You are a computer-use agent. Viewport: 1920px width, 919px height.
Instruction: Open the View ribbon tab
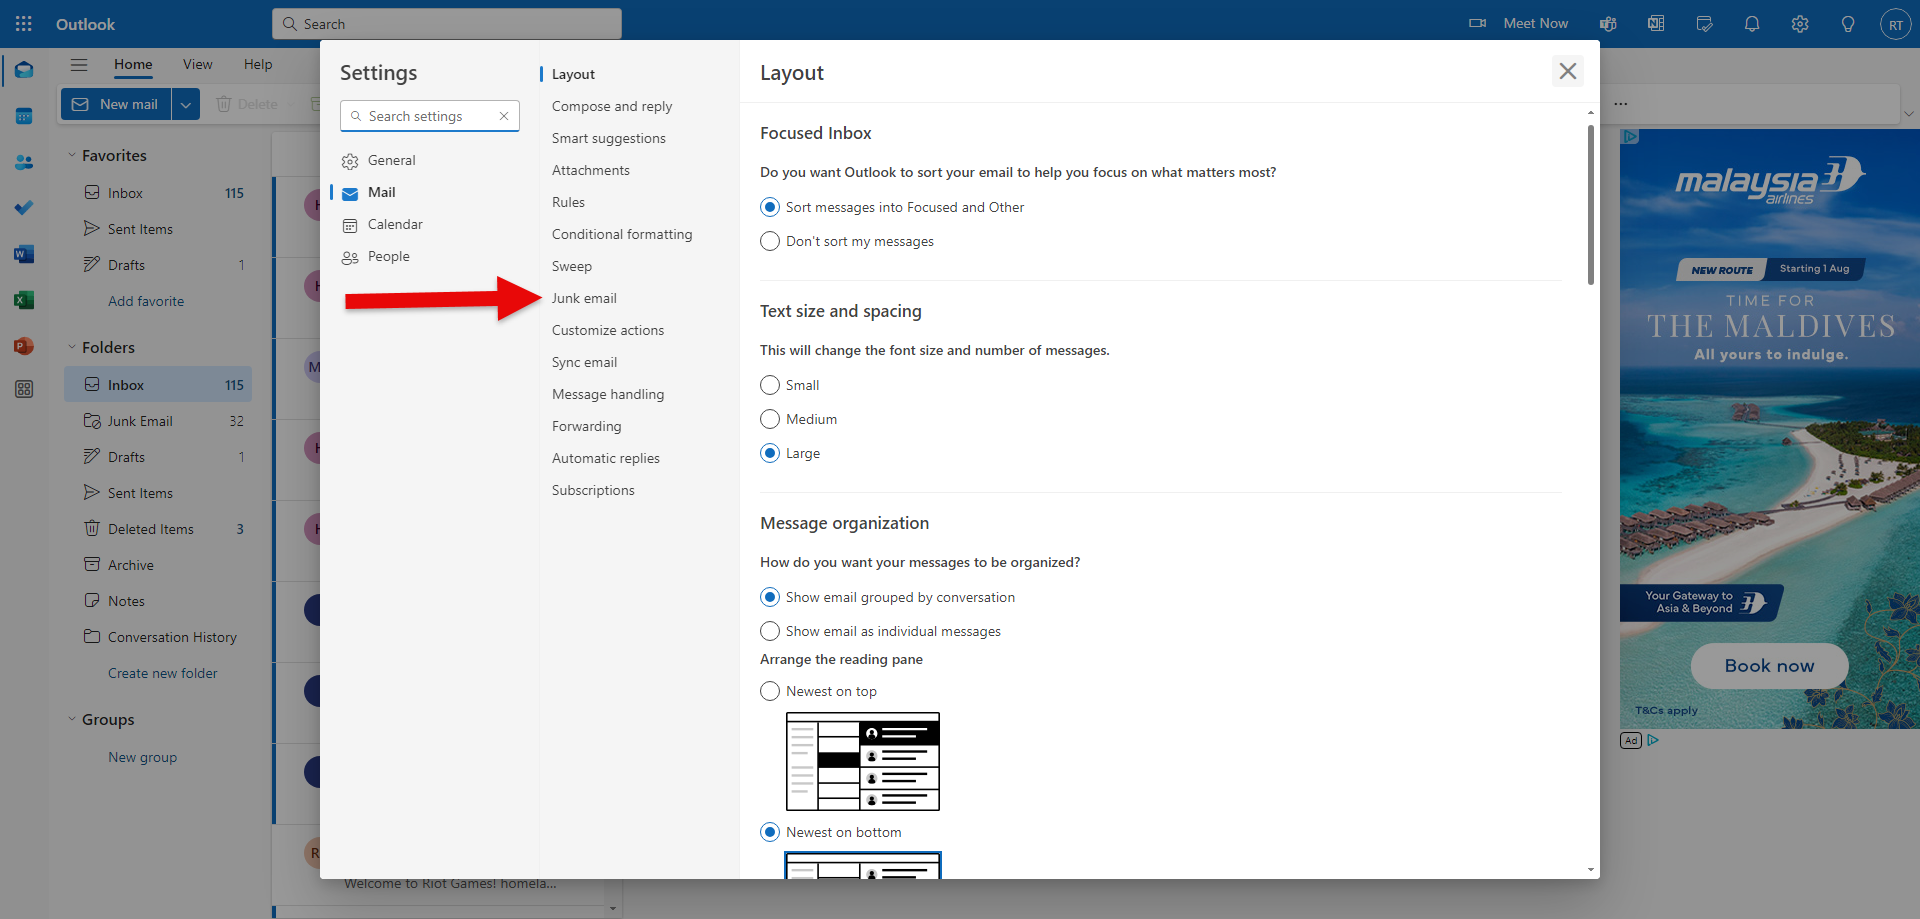[x=197, y=64]
